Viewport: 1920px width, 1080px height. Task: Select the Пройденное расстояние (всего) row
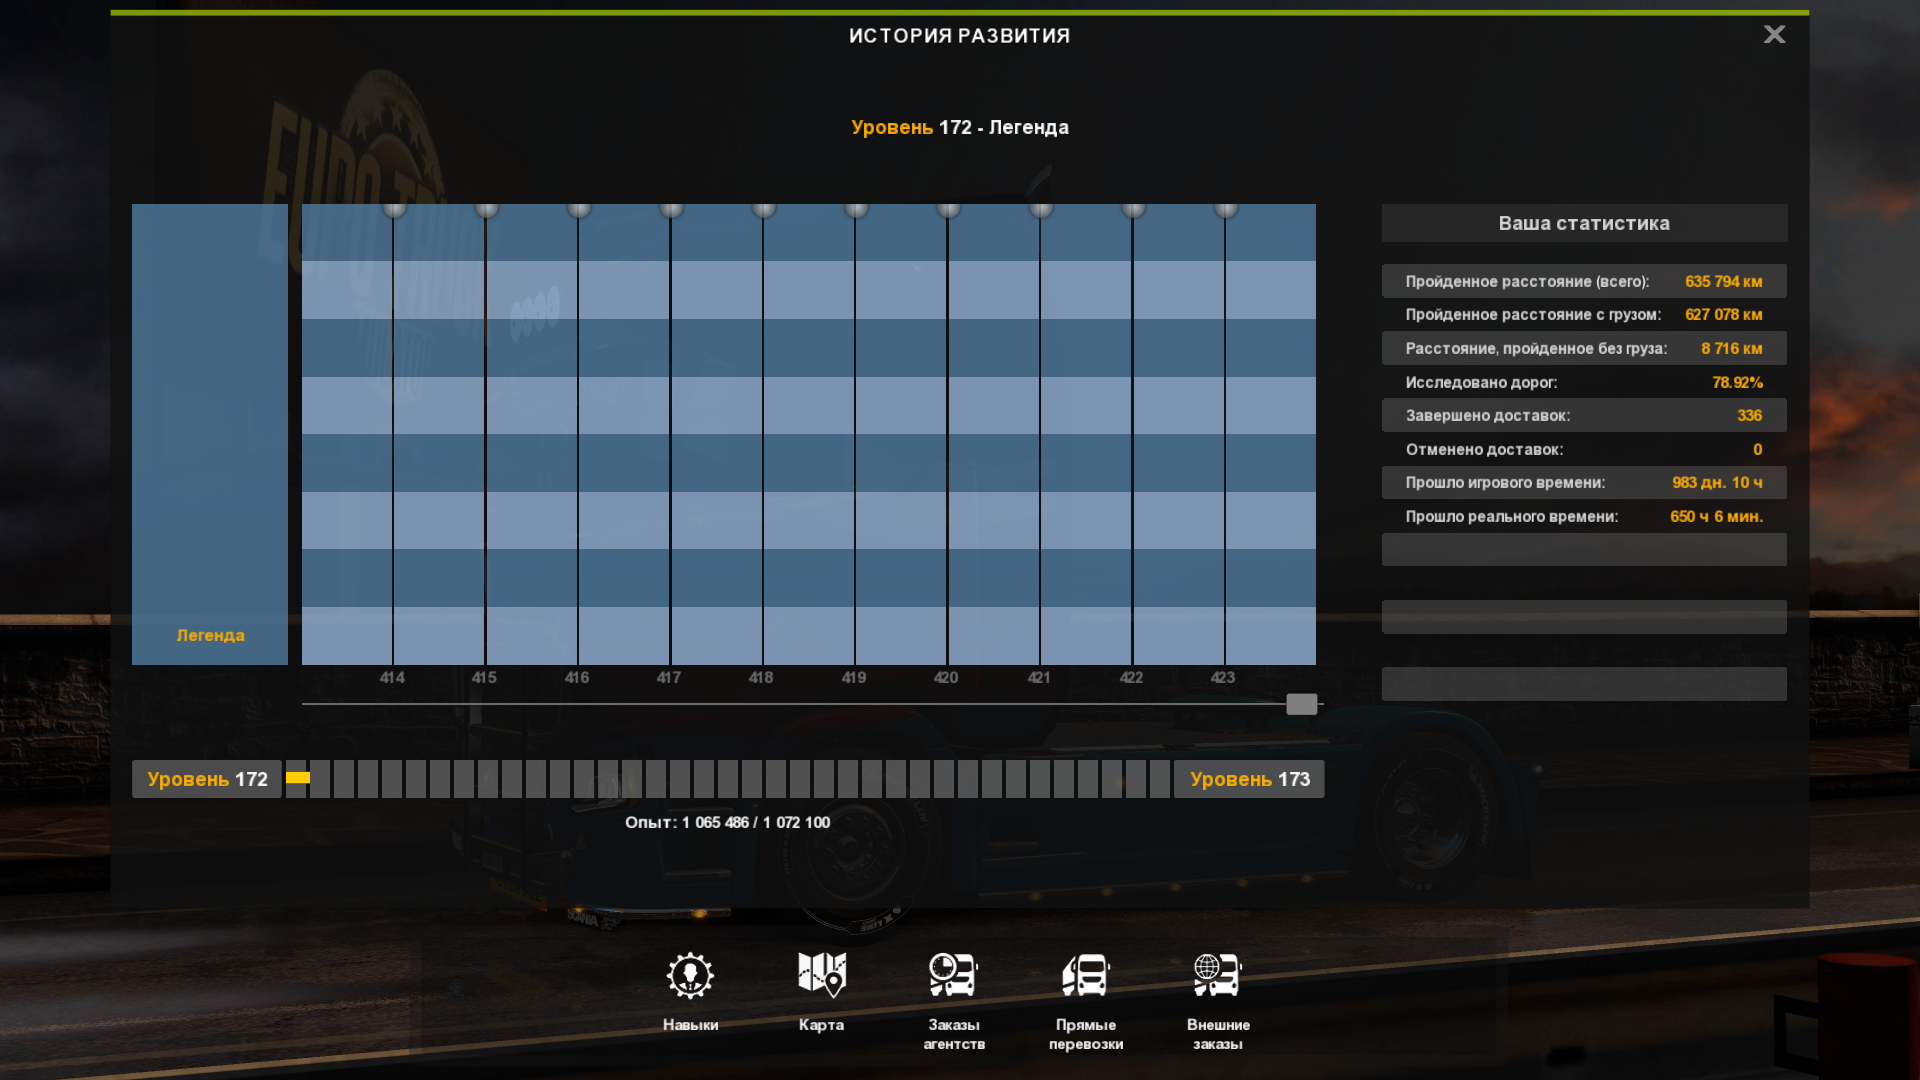point(1583,281)
